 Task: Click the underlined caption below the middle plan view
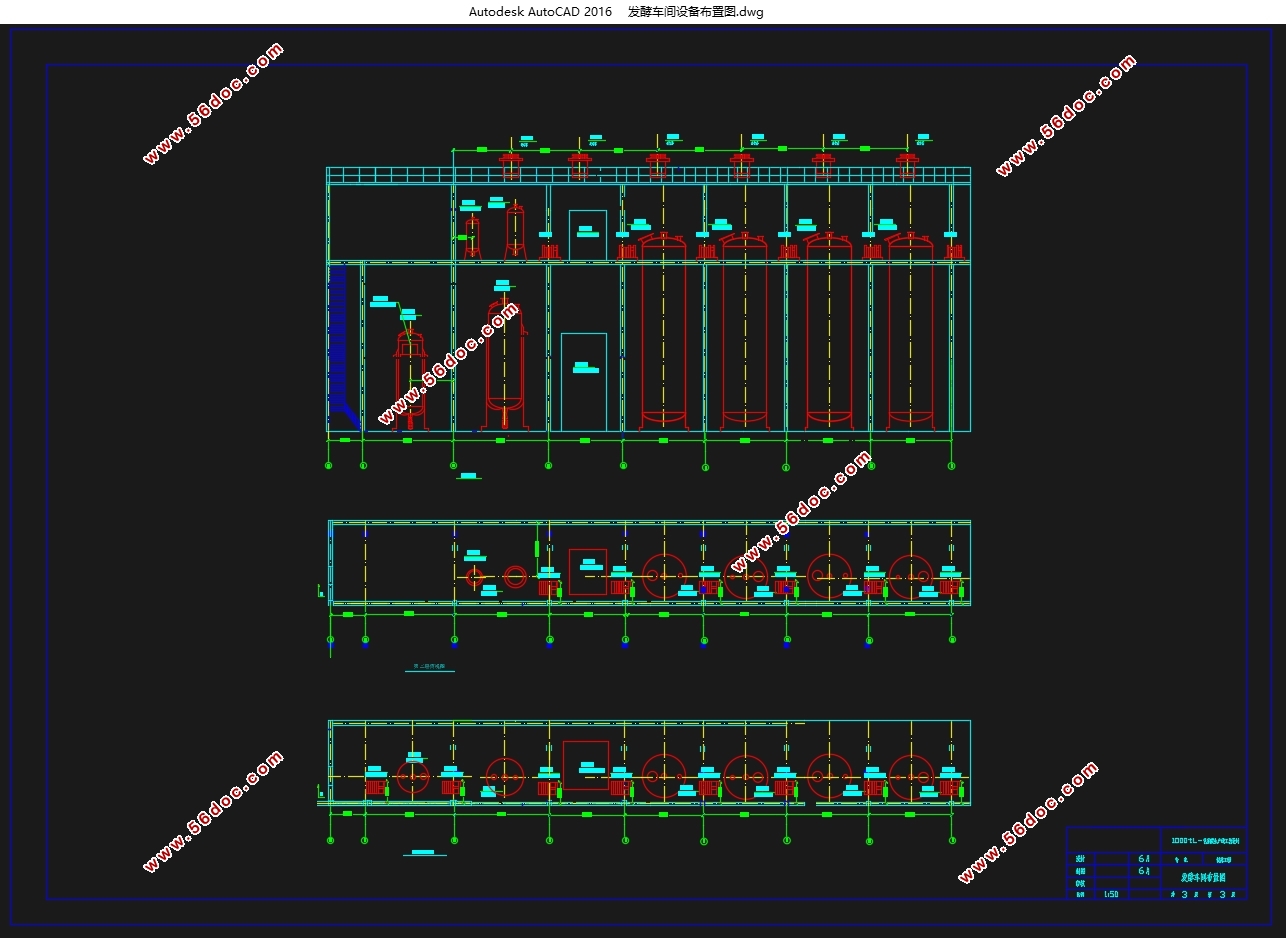tap(430, 667)
